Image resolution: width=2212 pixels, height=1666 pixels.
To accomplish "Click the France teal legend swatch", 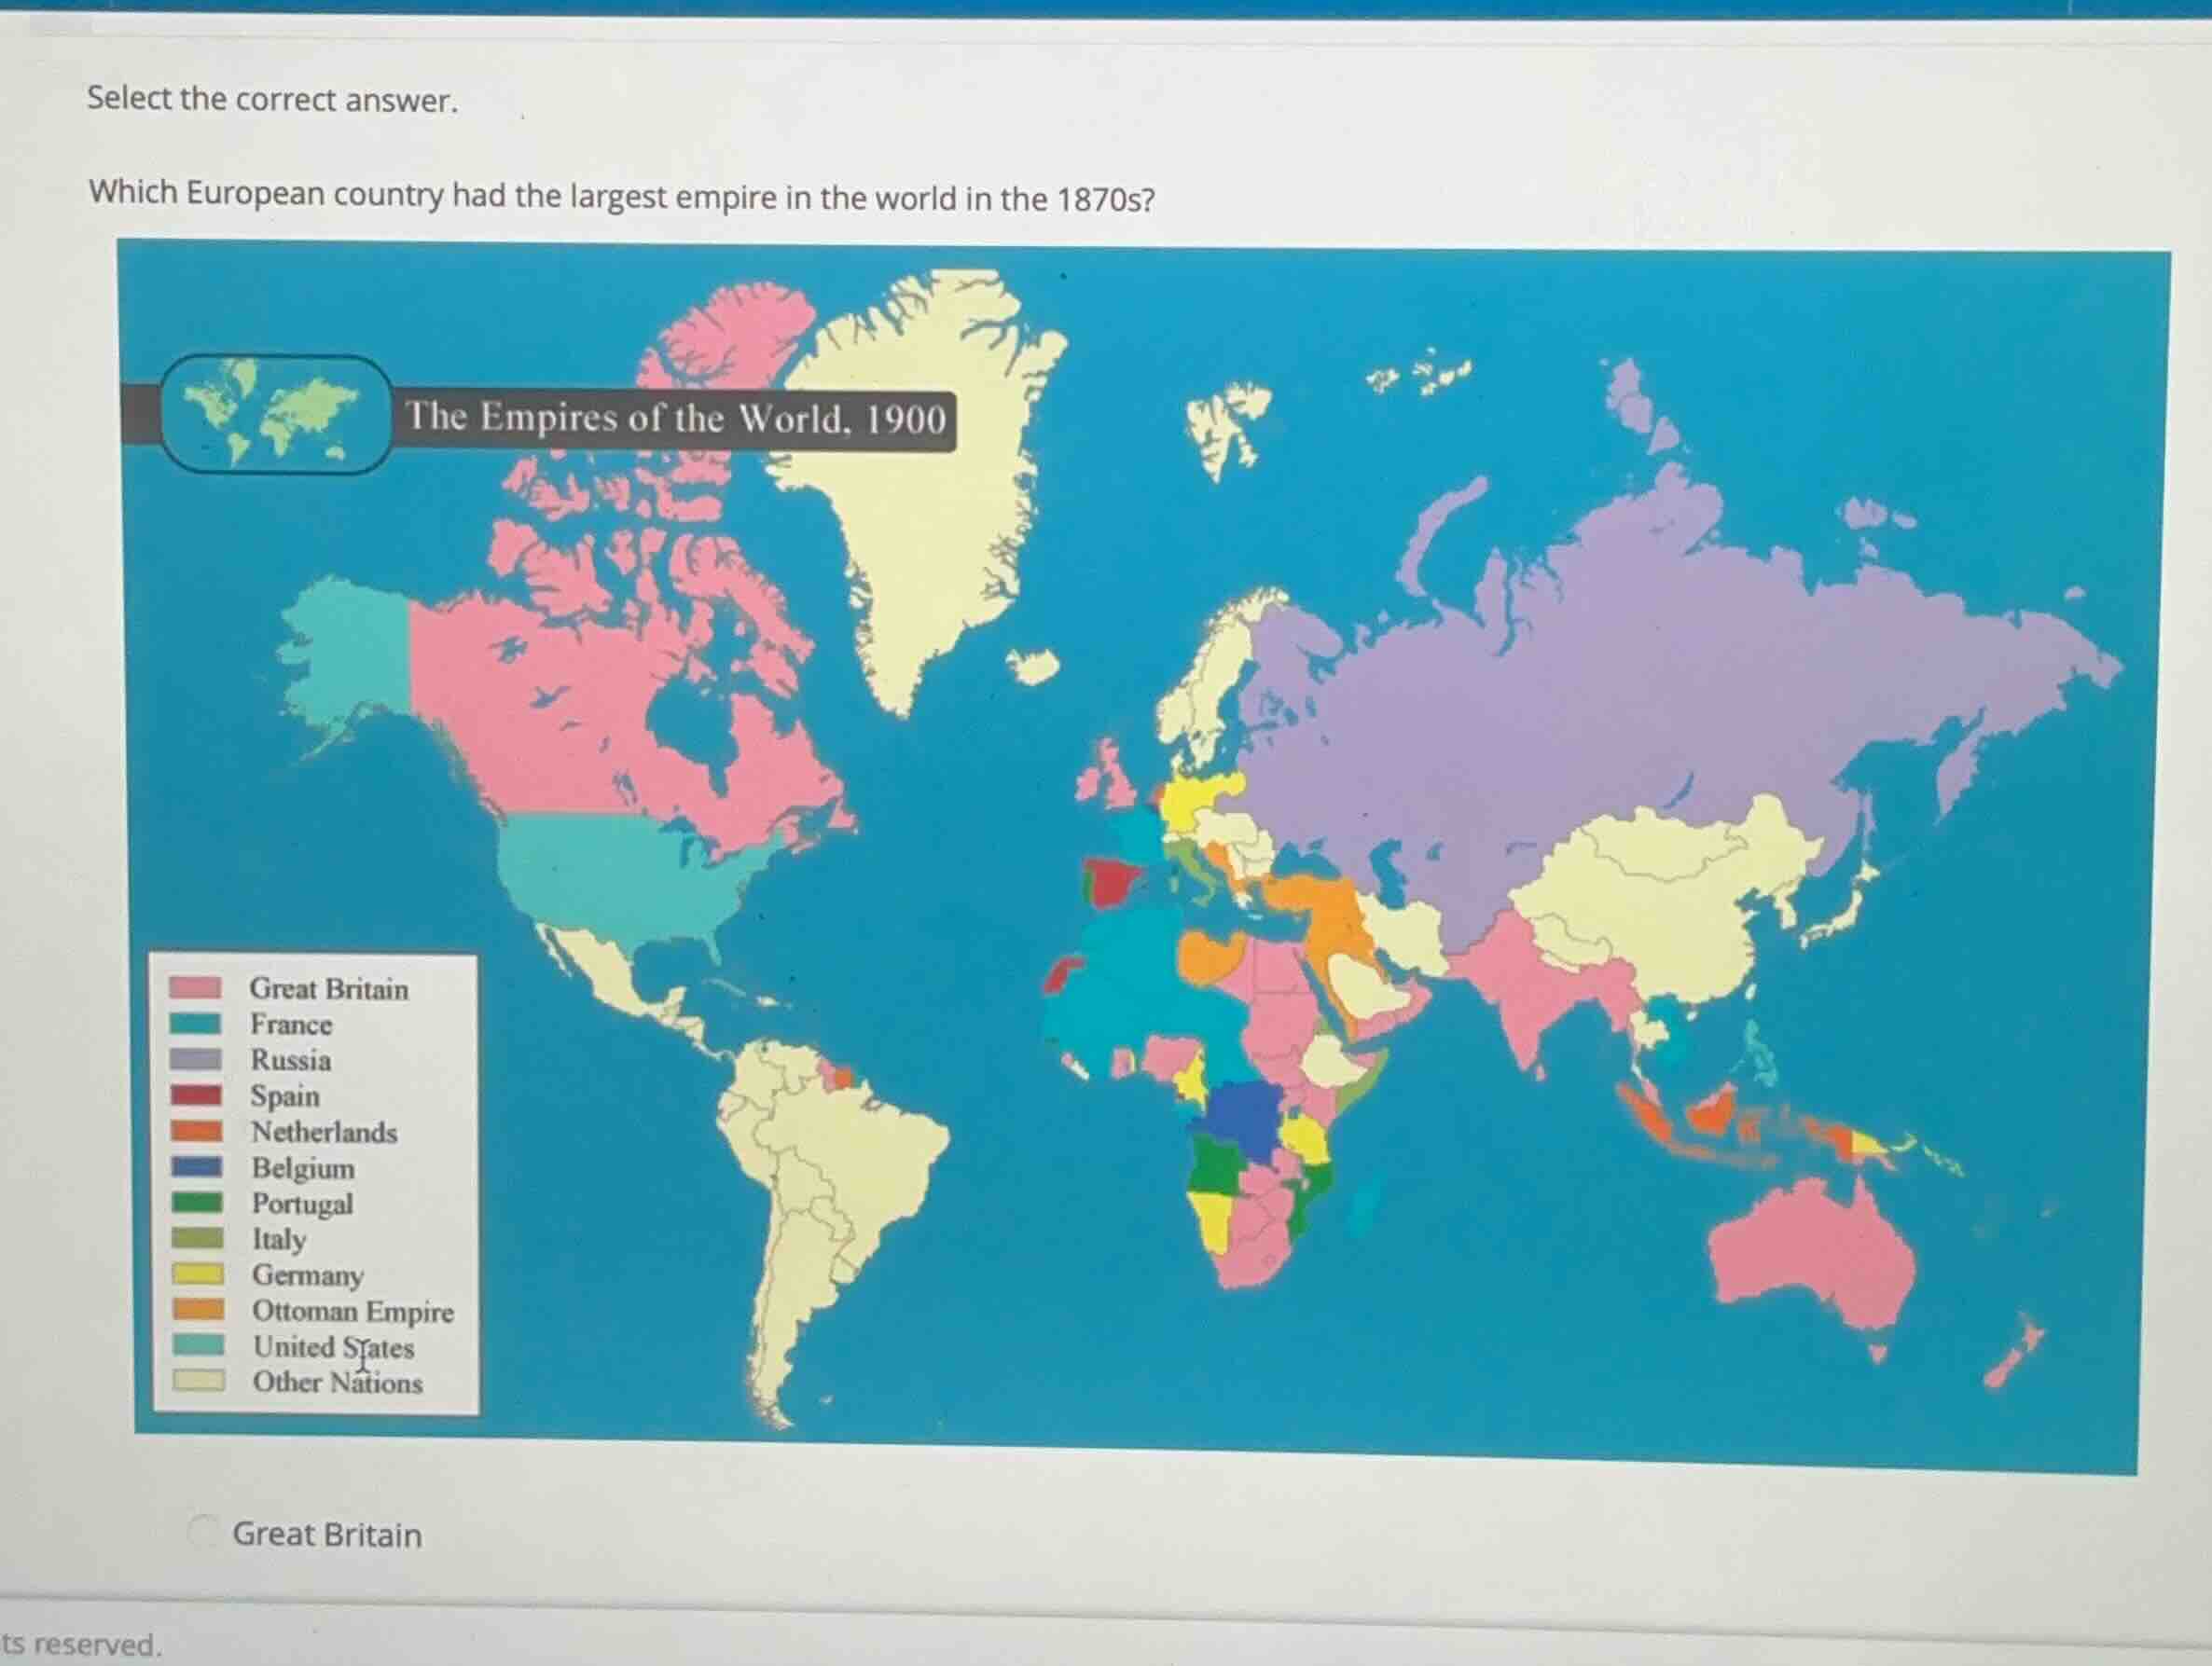I will tap(195, 1023).
